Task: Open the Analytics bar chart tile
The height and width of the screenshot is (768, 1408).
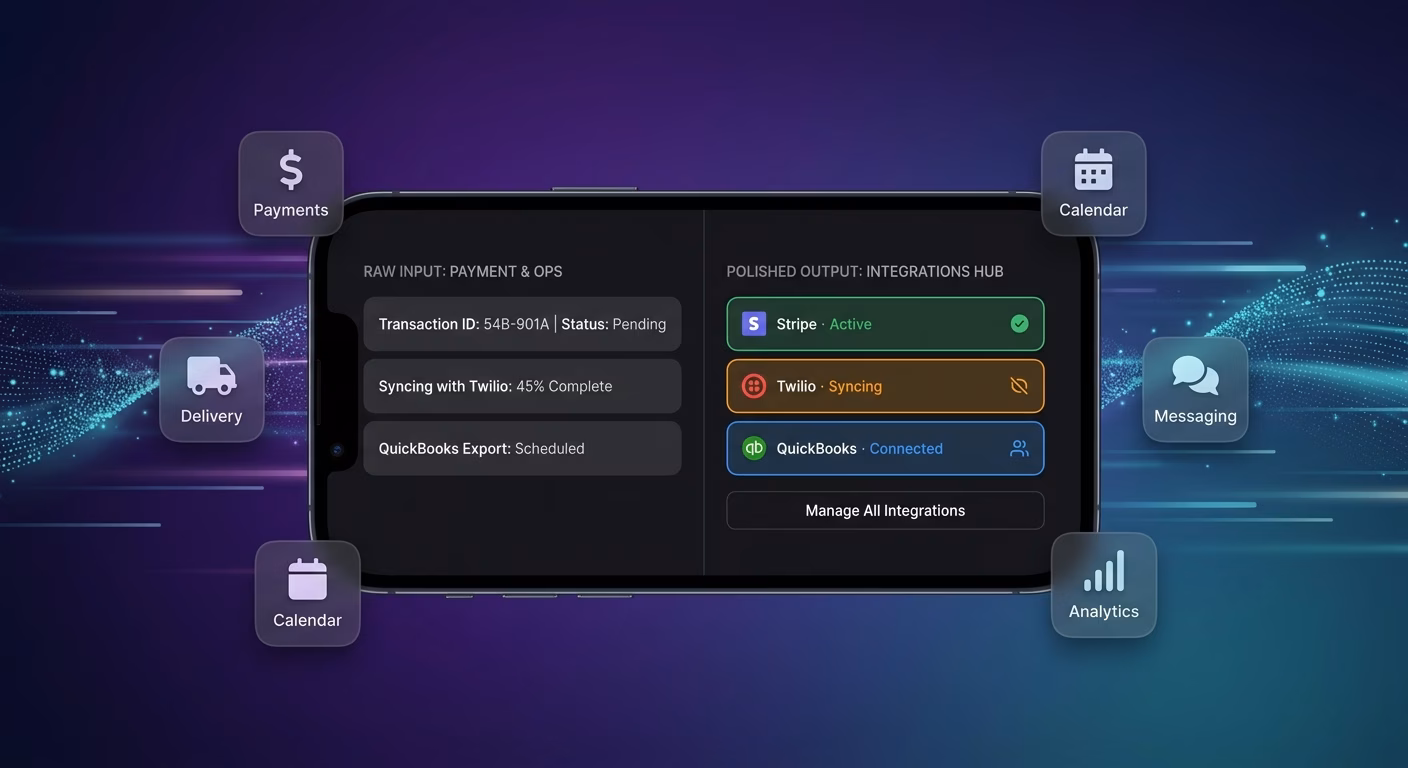Action: coord(1104,585)
